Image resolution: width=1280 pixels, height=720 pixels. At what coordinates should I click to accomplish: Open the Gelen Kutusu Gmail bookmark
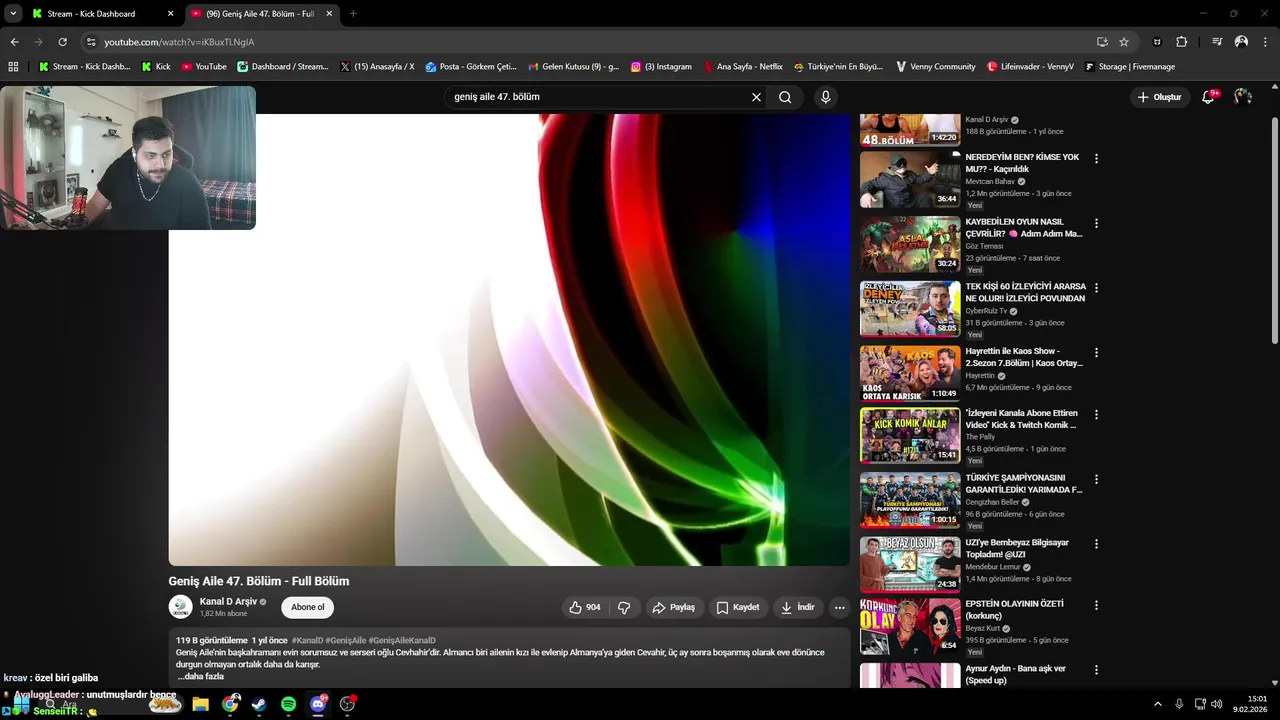(x=573, y=67)
